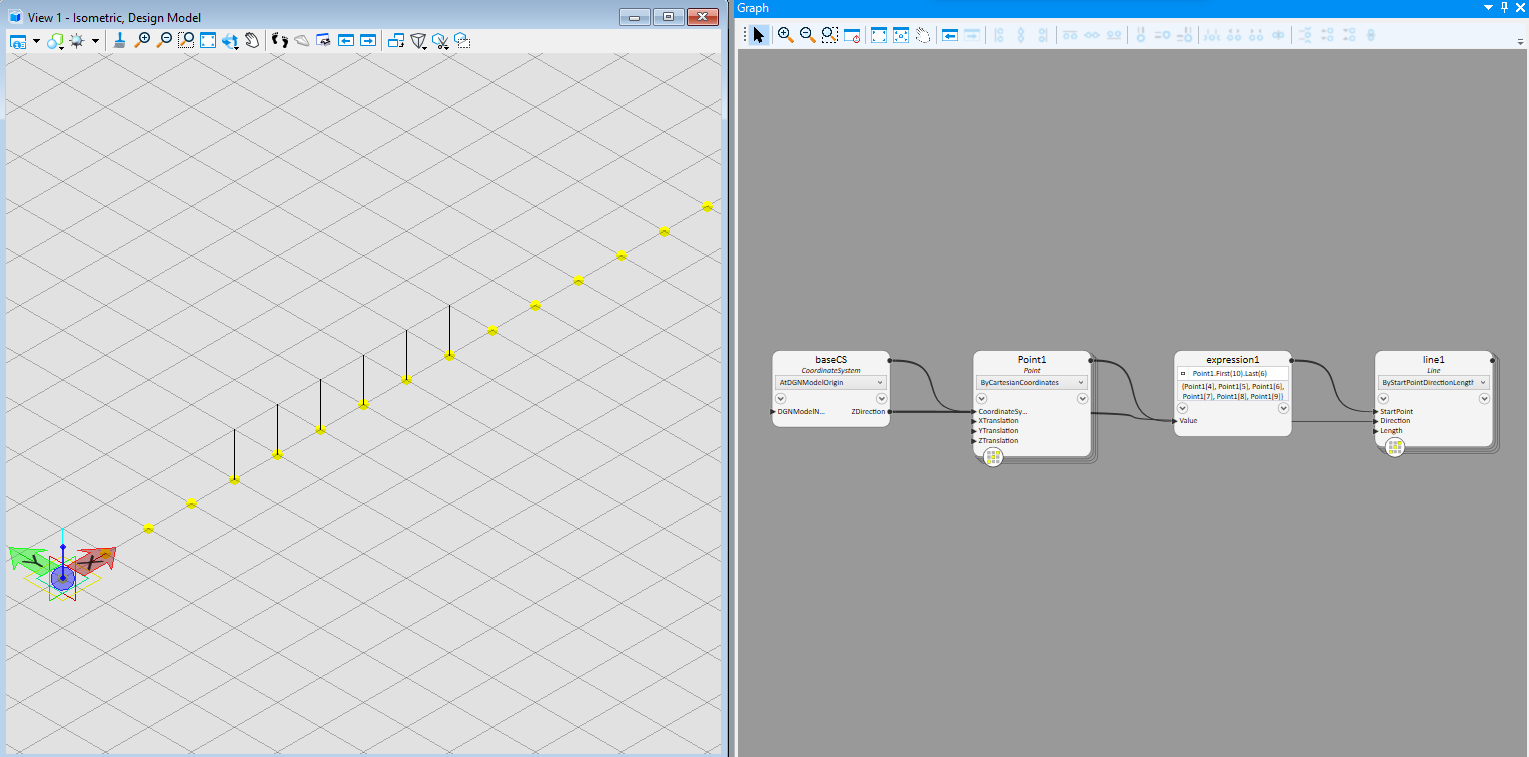Click Value input port on expression1
The image size is (1529, 757).
1175,421
